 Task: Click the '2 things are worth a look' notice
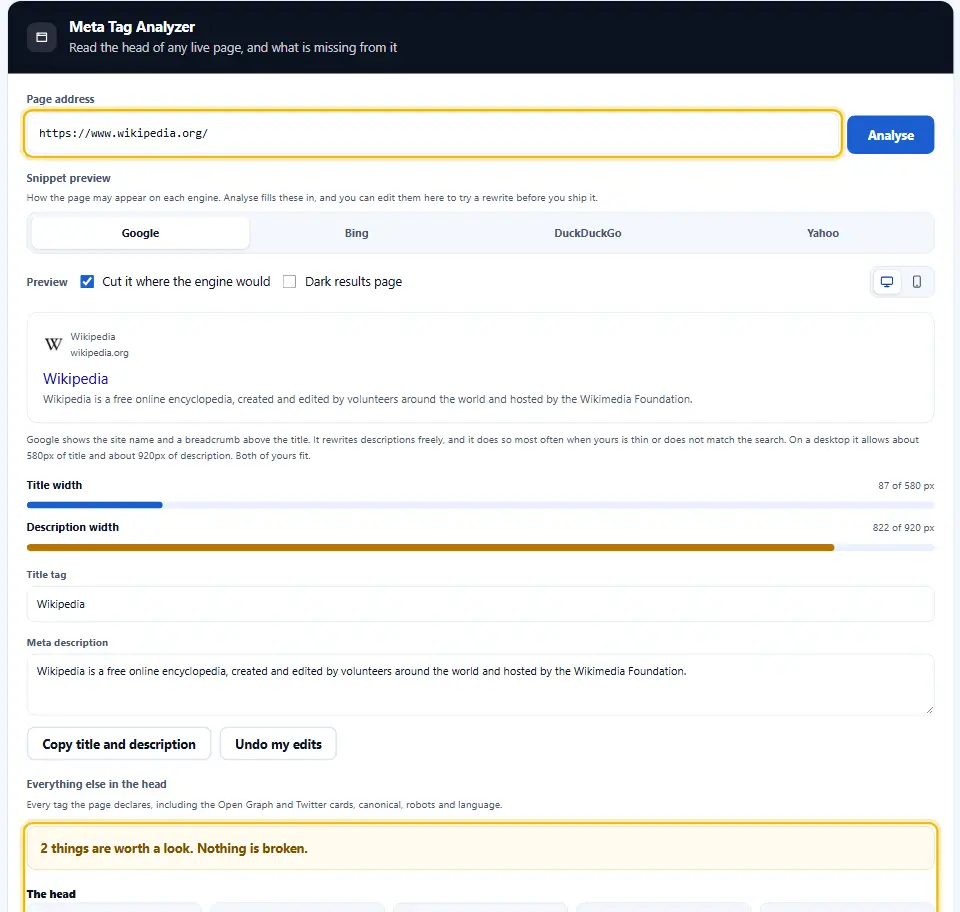point(480,848)
